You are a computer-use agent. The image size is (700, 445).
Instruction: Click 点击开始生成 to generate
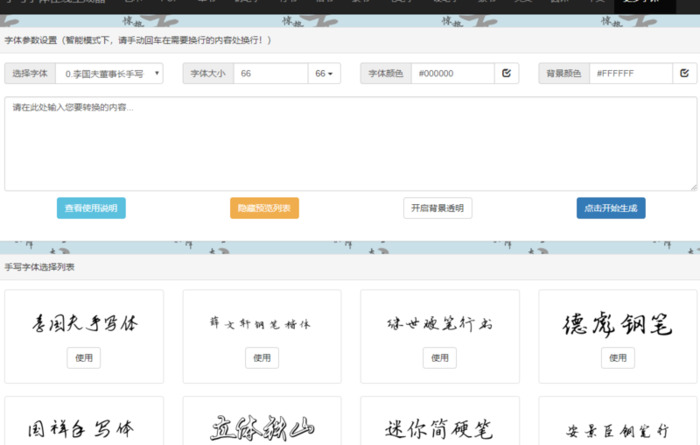pyautogui.click(x=611, y=208)
